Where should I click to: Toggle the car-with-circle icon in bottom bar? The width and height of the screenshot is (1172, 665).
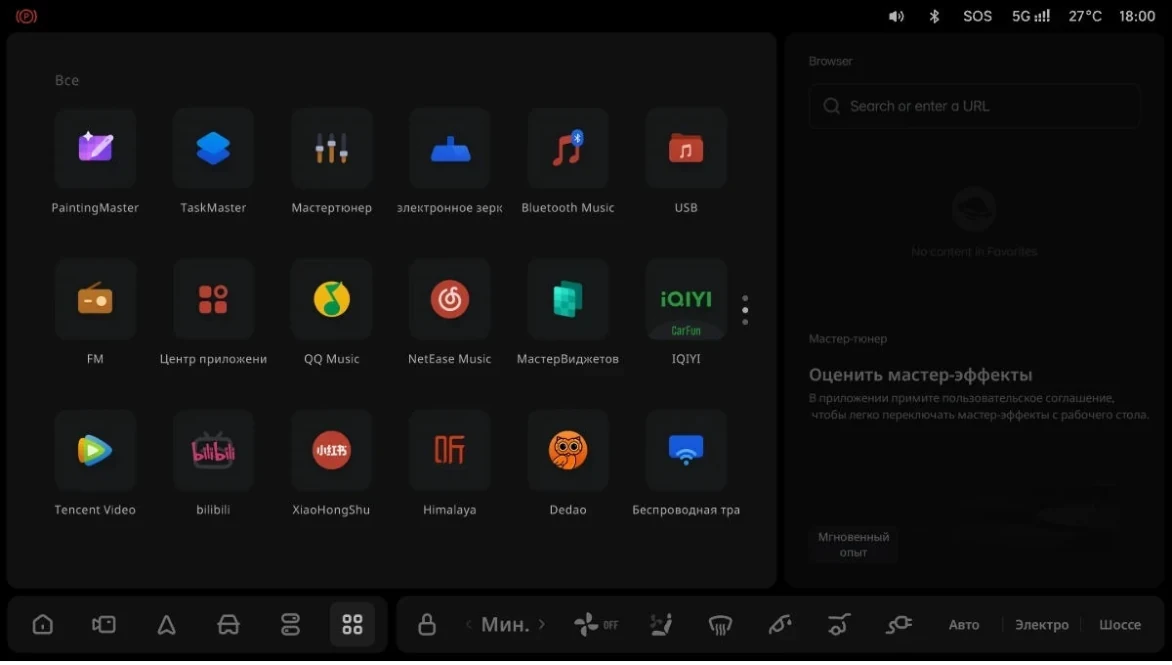(x=839, y=624)
